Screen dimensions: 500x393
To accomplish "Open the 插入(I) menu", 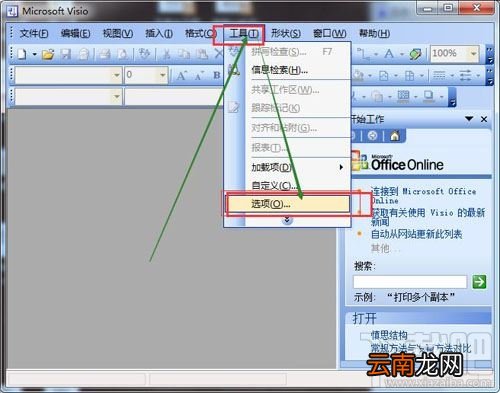I will click(159, 33).
